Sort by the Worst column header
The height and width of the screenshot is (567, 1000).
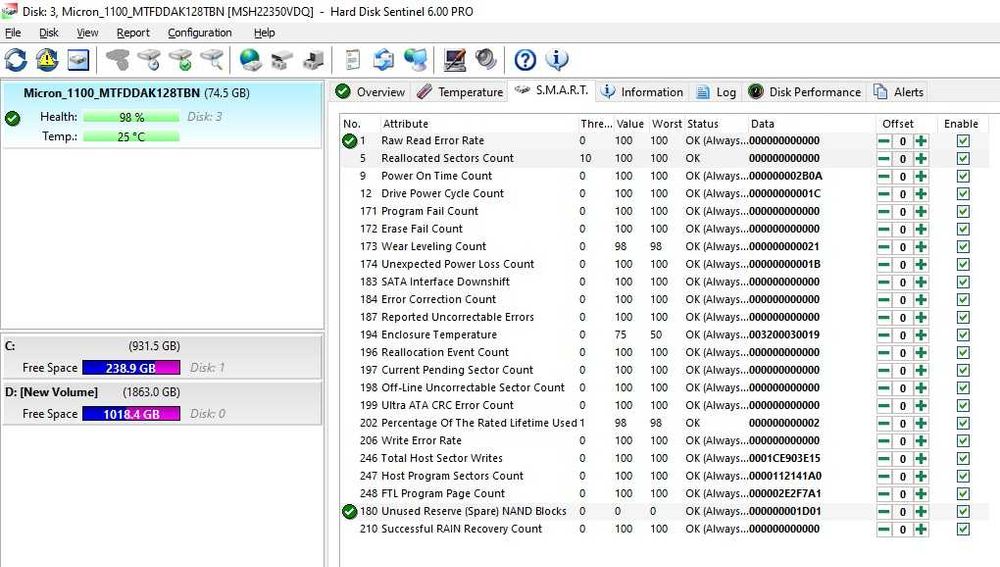click(666, 124)
